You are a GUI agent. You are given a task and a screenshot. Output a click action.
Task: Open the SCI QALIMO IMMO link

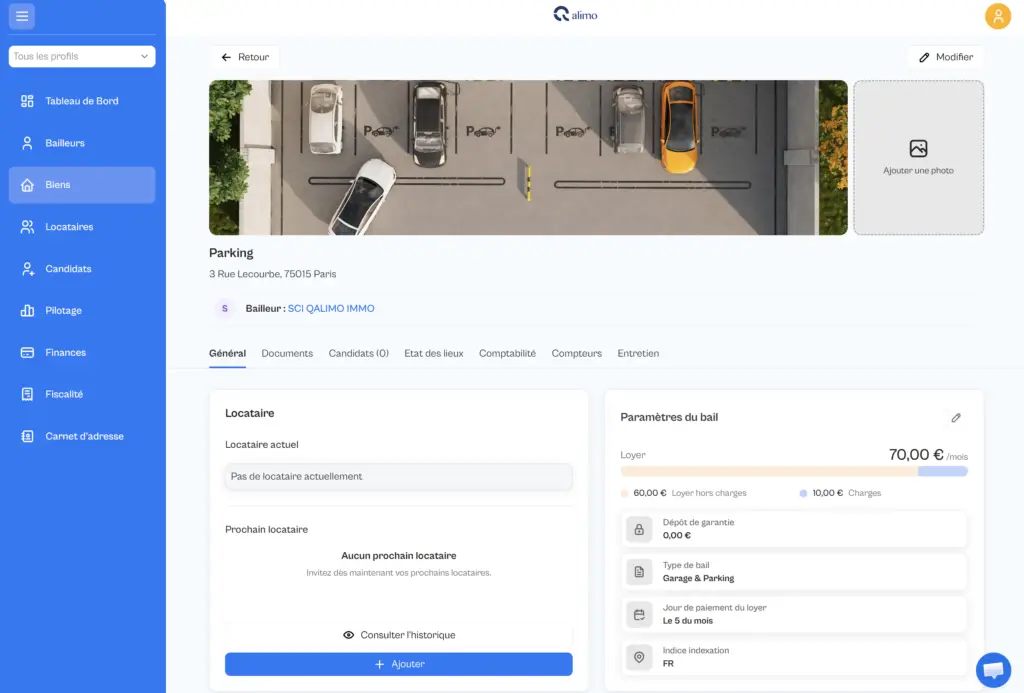pos(331,308)
